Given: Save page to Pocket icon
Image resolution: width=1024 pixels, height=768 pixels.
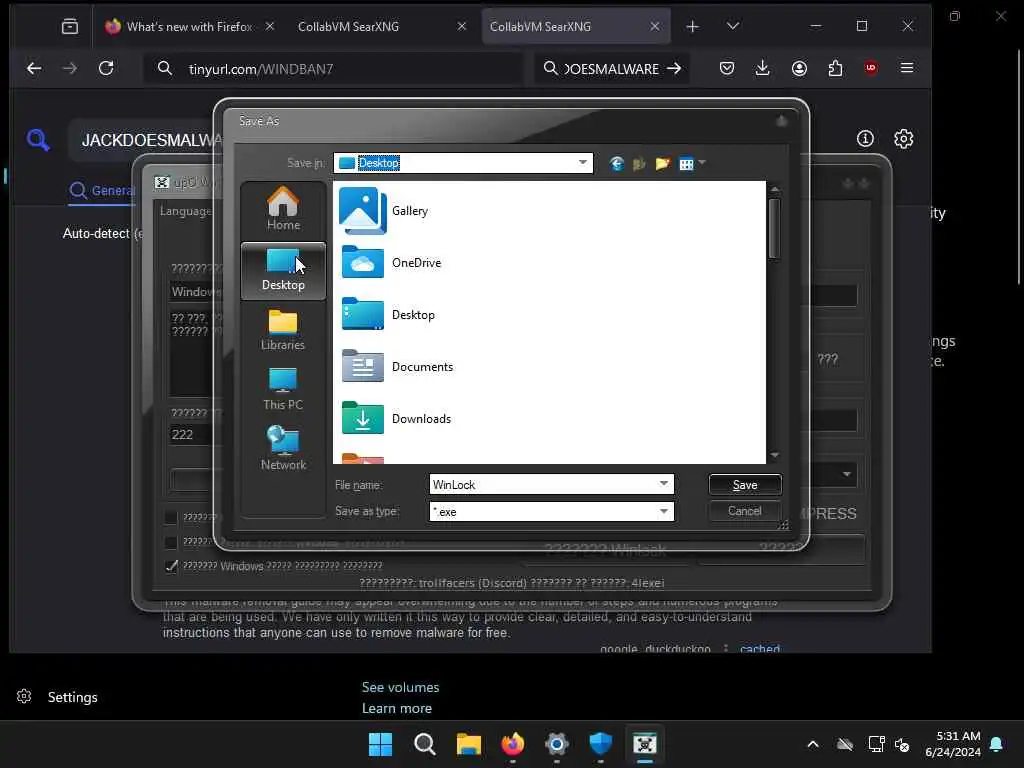Looking at the screenshot, I should 726,68.
